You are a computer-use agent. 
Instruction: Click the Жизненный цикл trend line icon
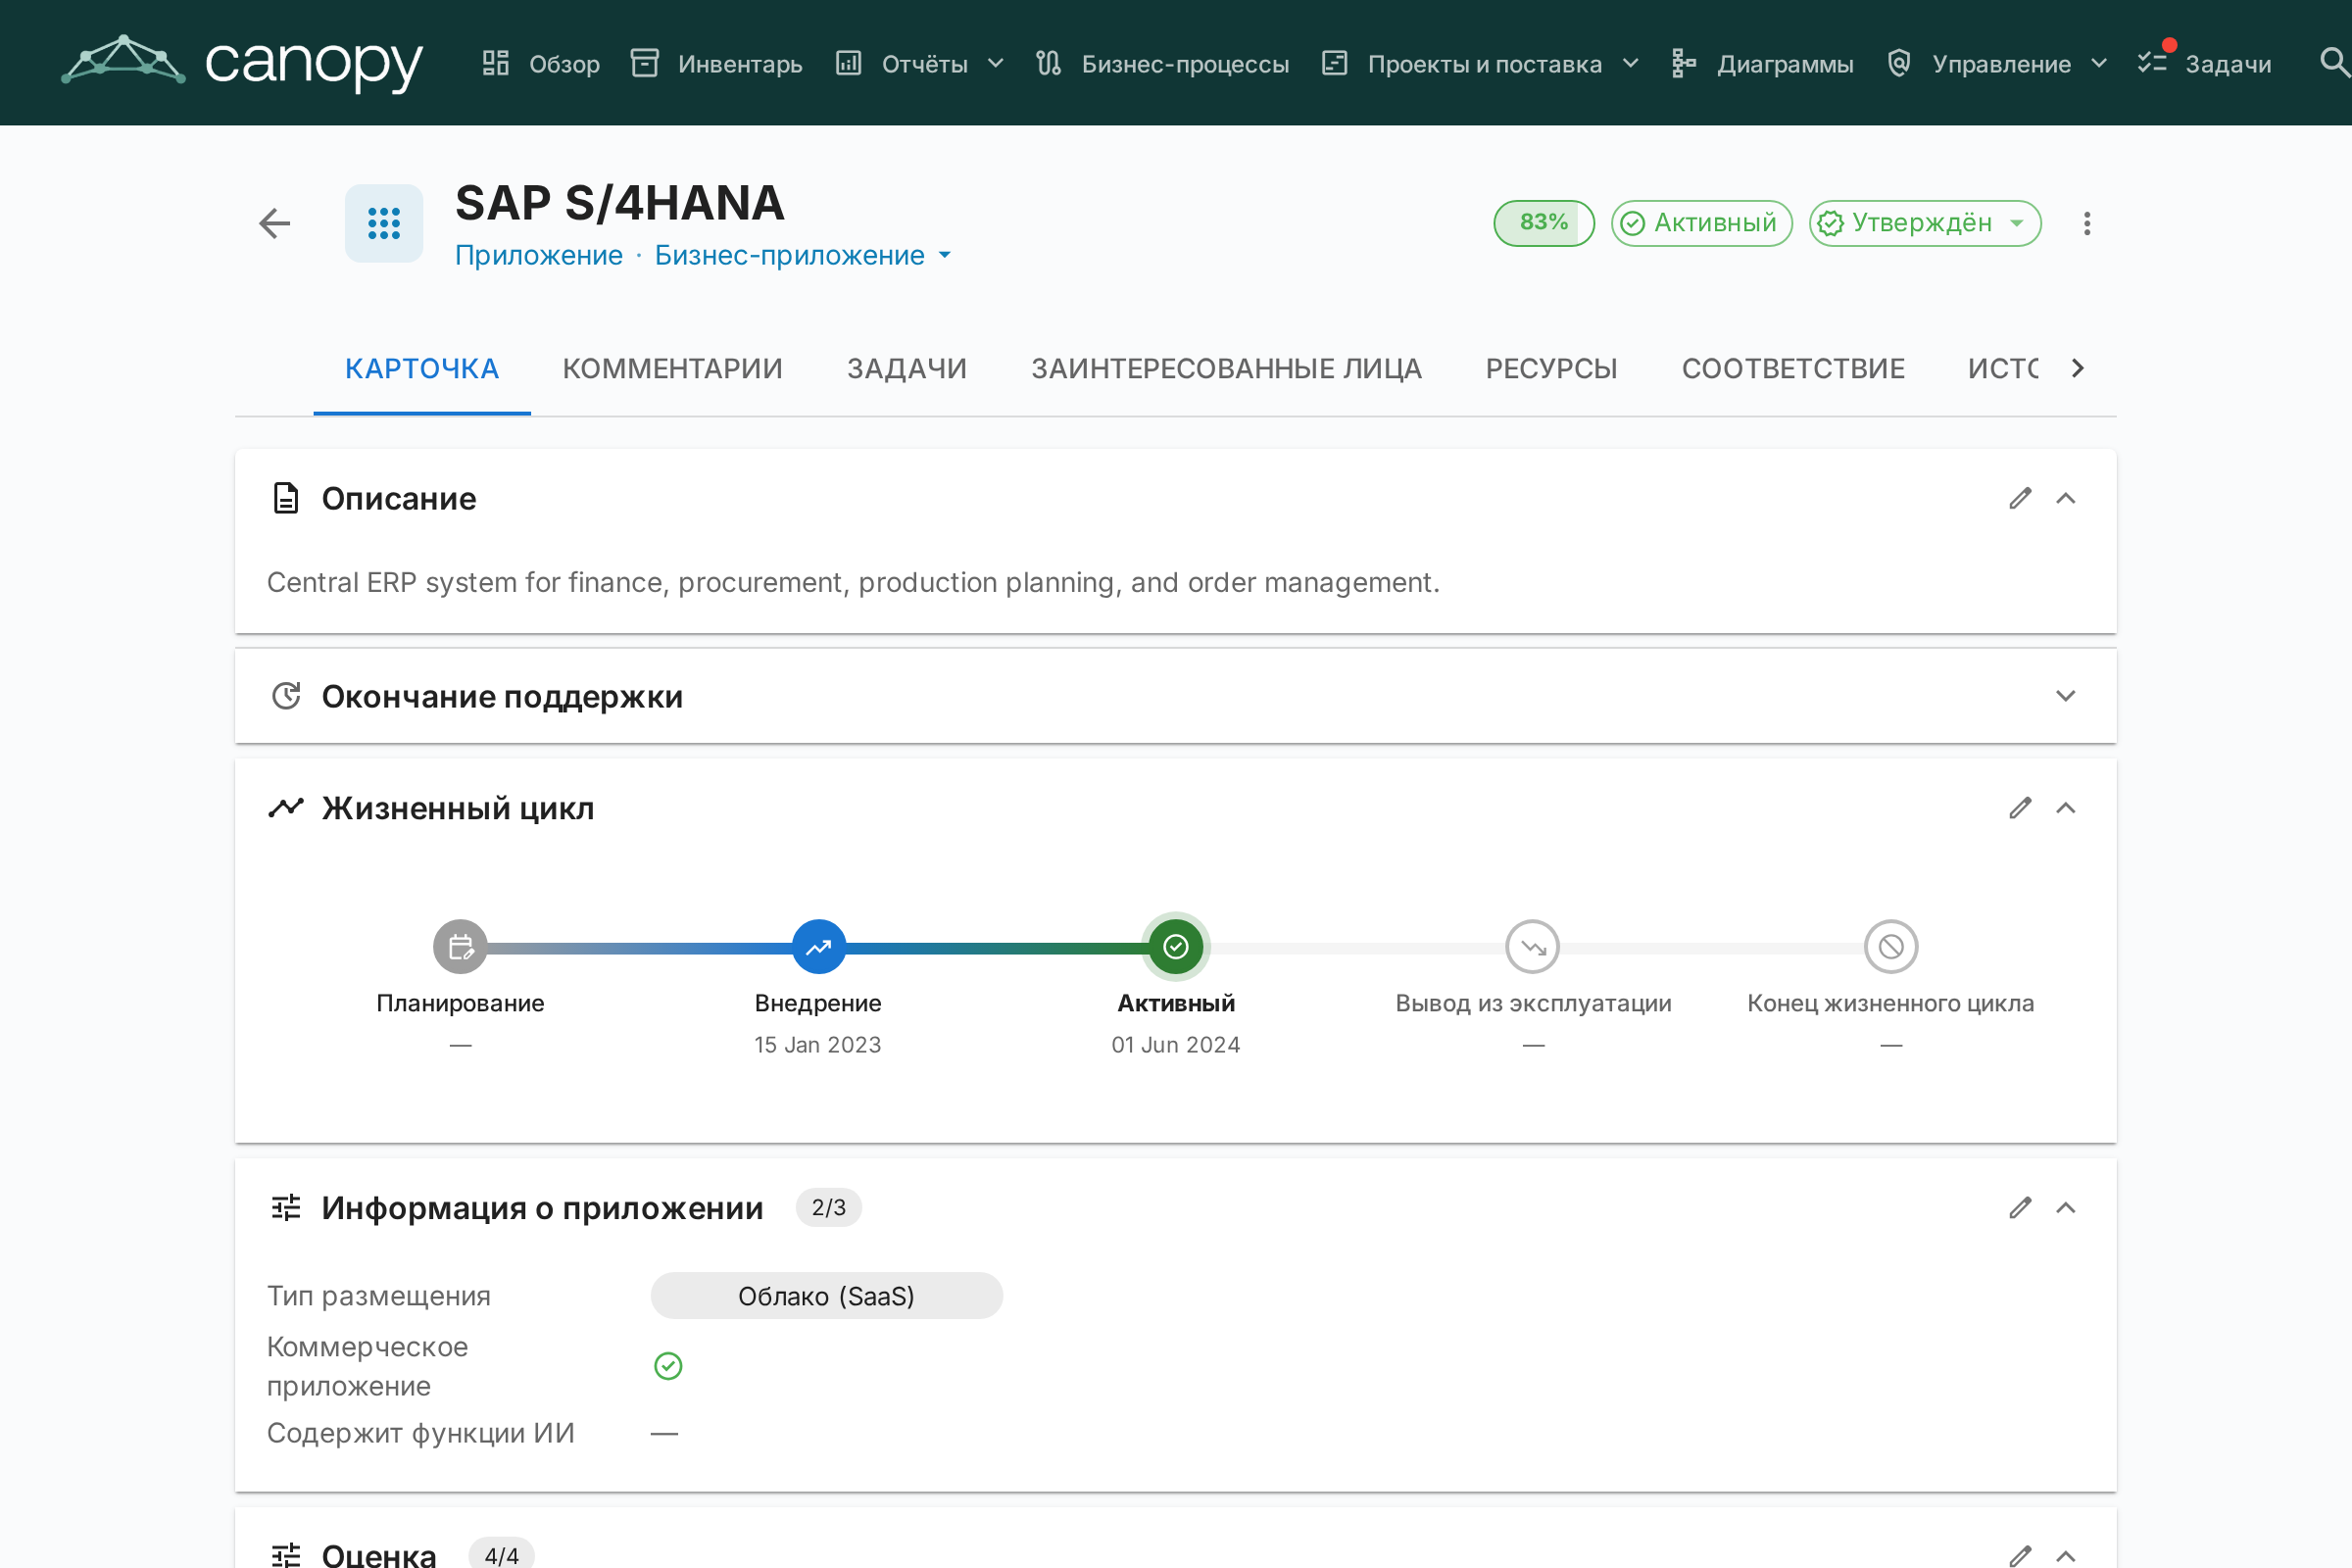coord(286,808)
